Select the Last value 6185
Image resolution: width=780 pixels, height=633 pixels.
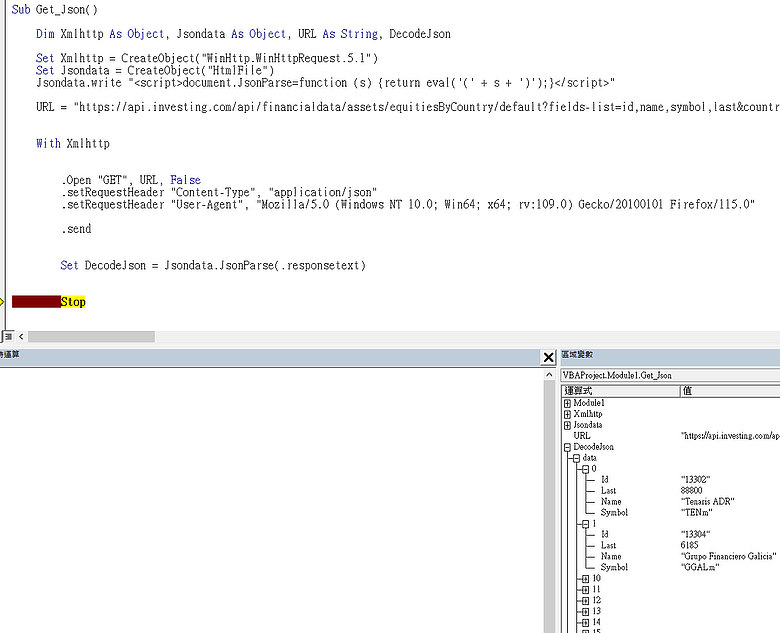click(689, 545)
